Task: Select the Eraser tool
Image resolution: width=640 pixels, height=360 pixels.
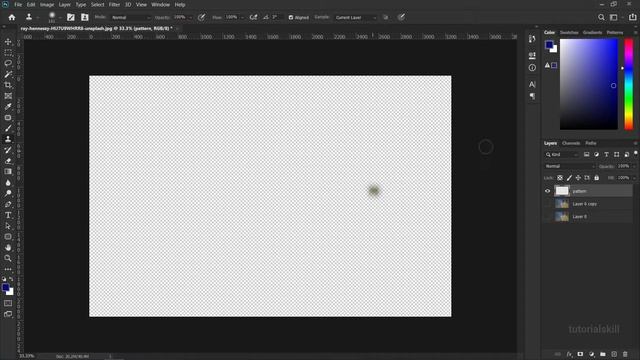Action: [8, 161]
